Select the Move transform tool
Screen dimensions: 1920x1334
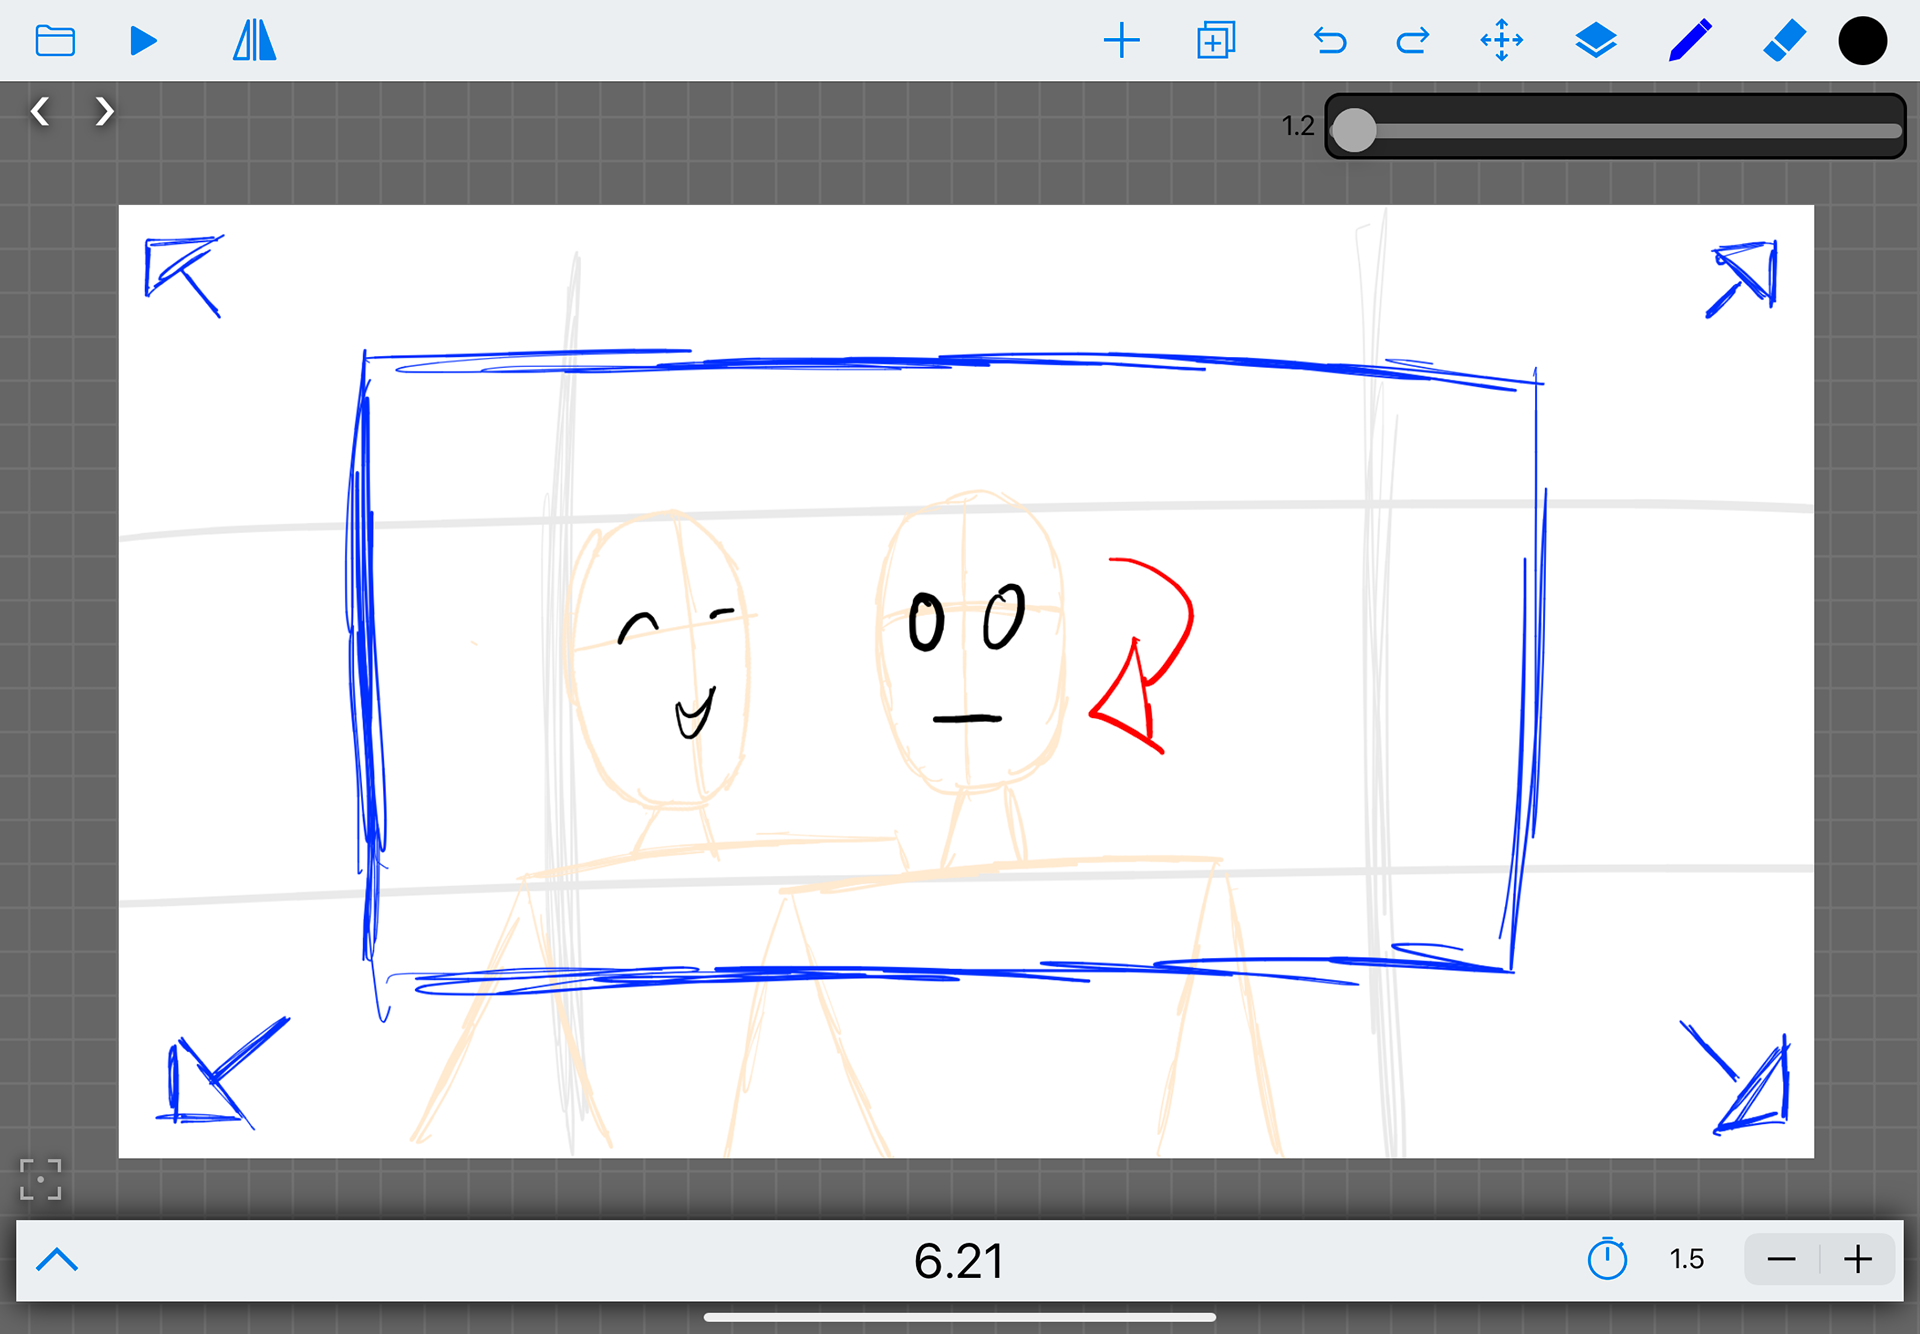[1502, 40]
